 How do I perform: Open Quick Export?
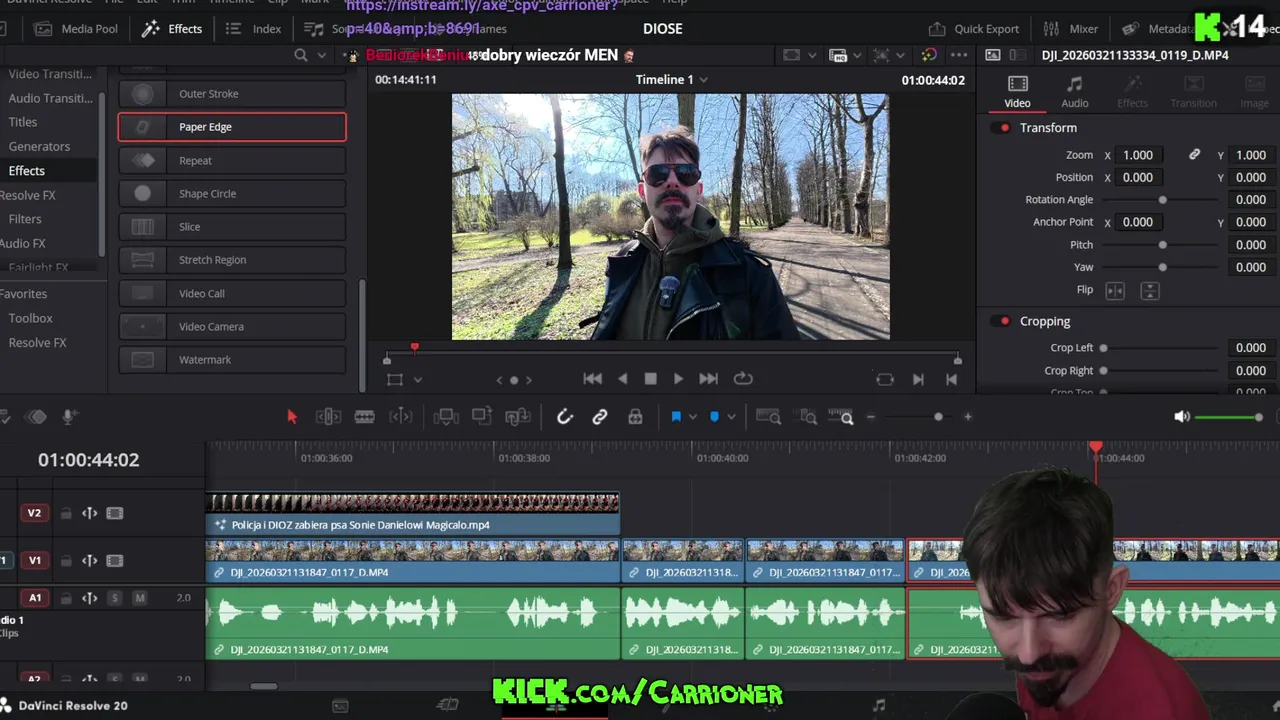[x=974, y=29]
